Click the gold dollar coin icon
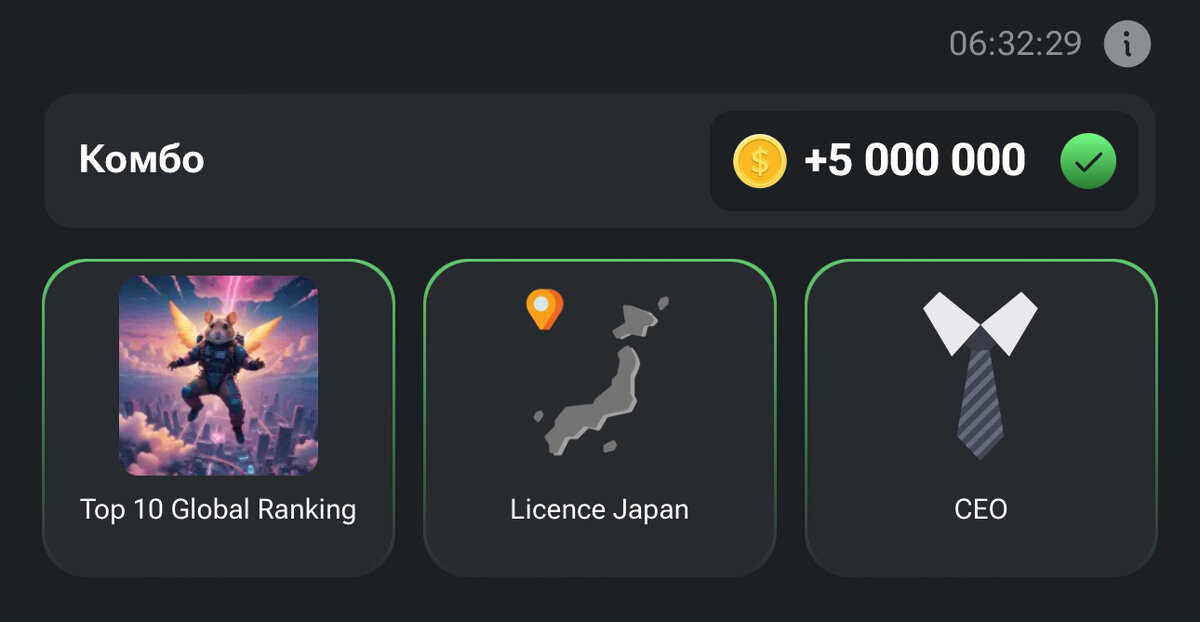 tap(760, 161)
